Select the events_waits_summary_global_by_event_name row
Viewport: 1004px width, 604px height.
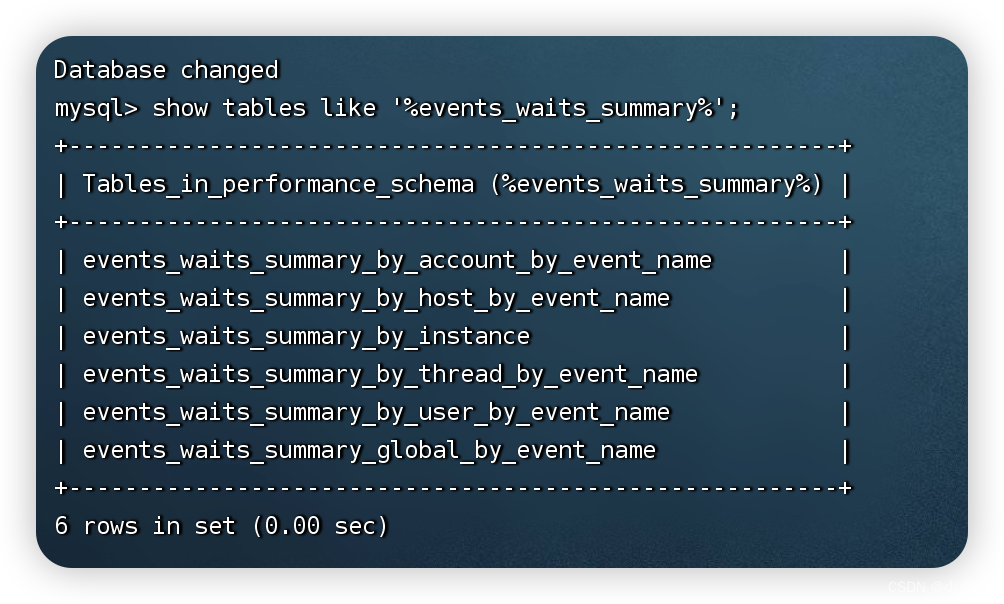tap(369, 451)
